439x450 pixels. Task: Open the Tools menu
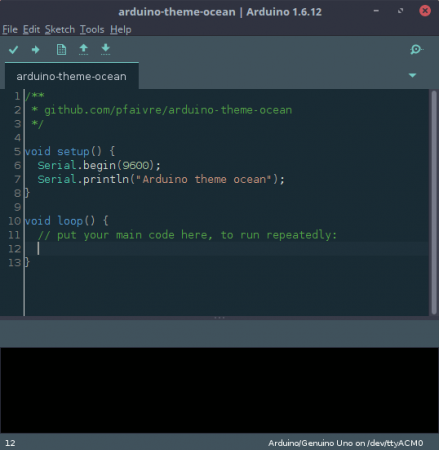[92, 30]
